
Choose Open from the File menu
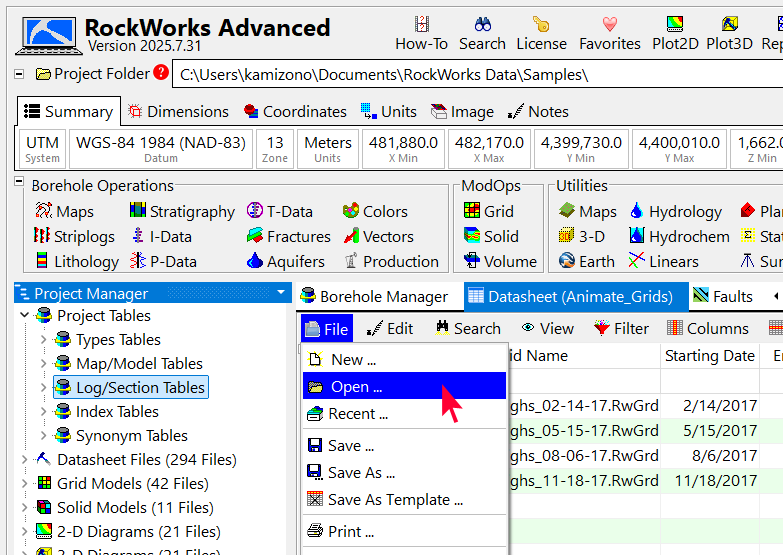tap(356, 386)
